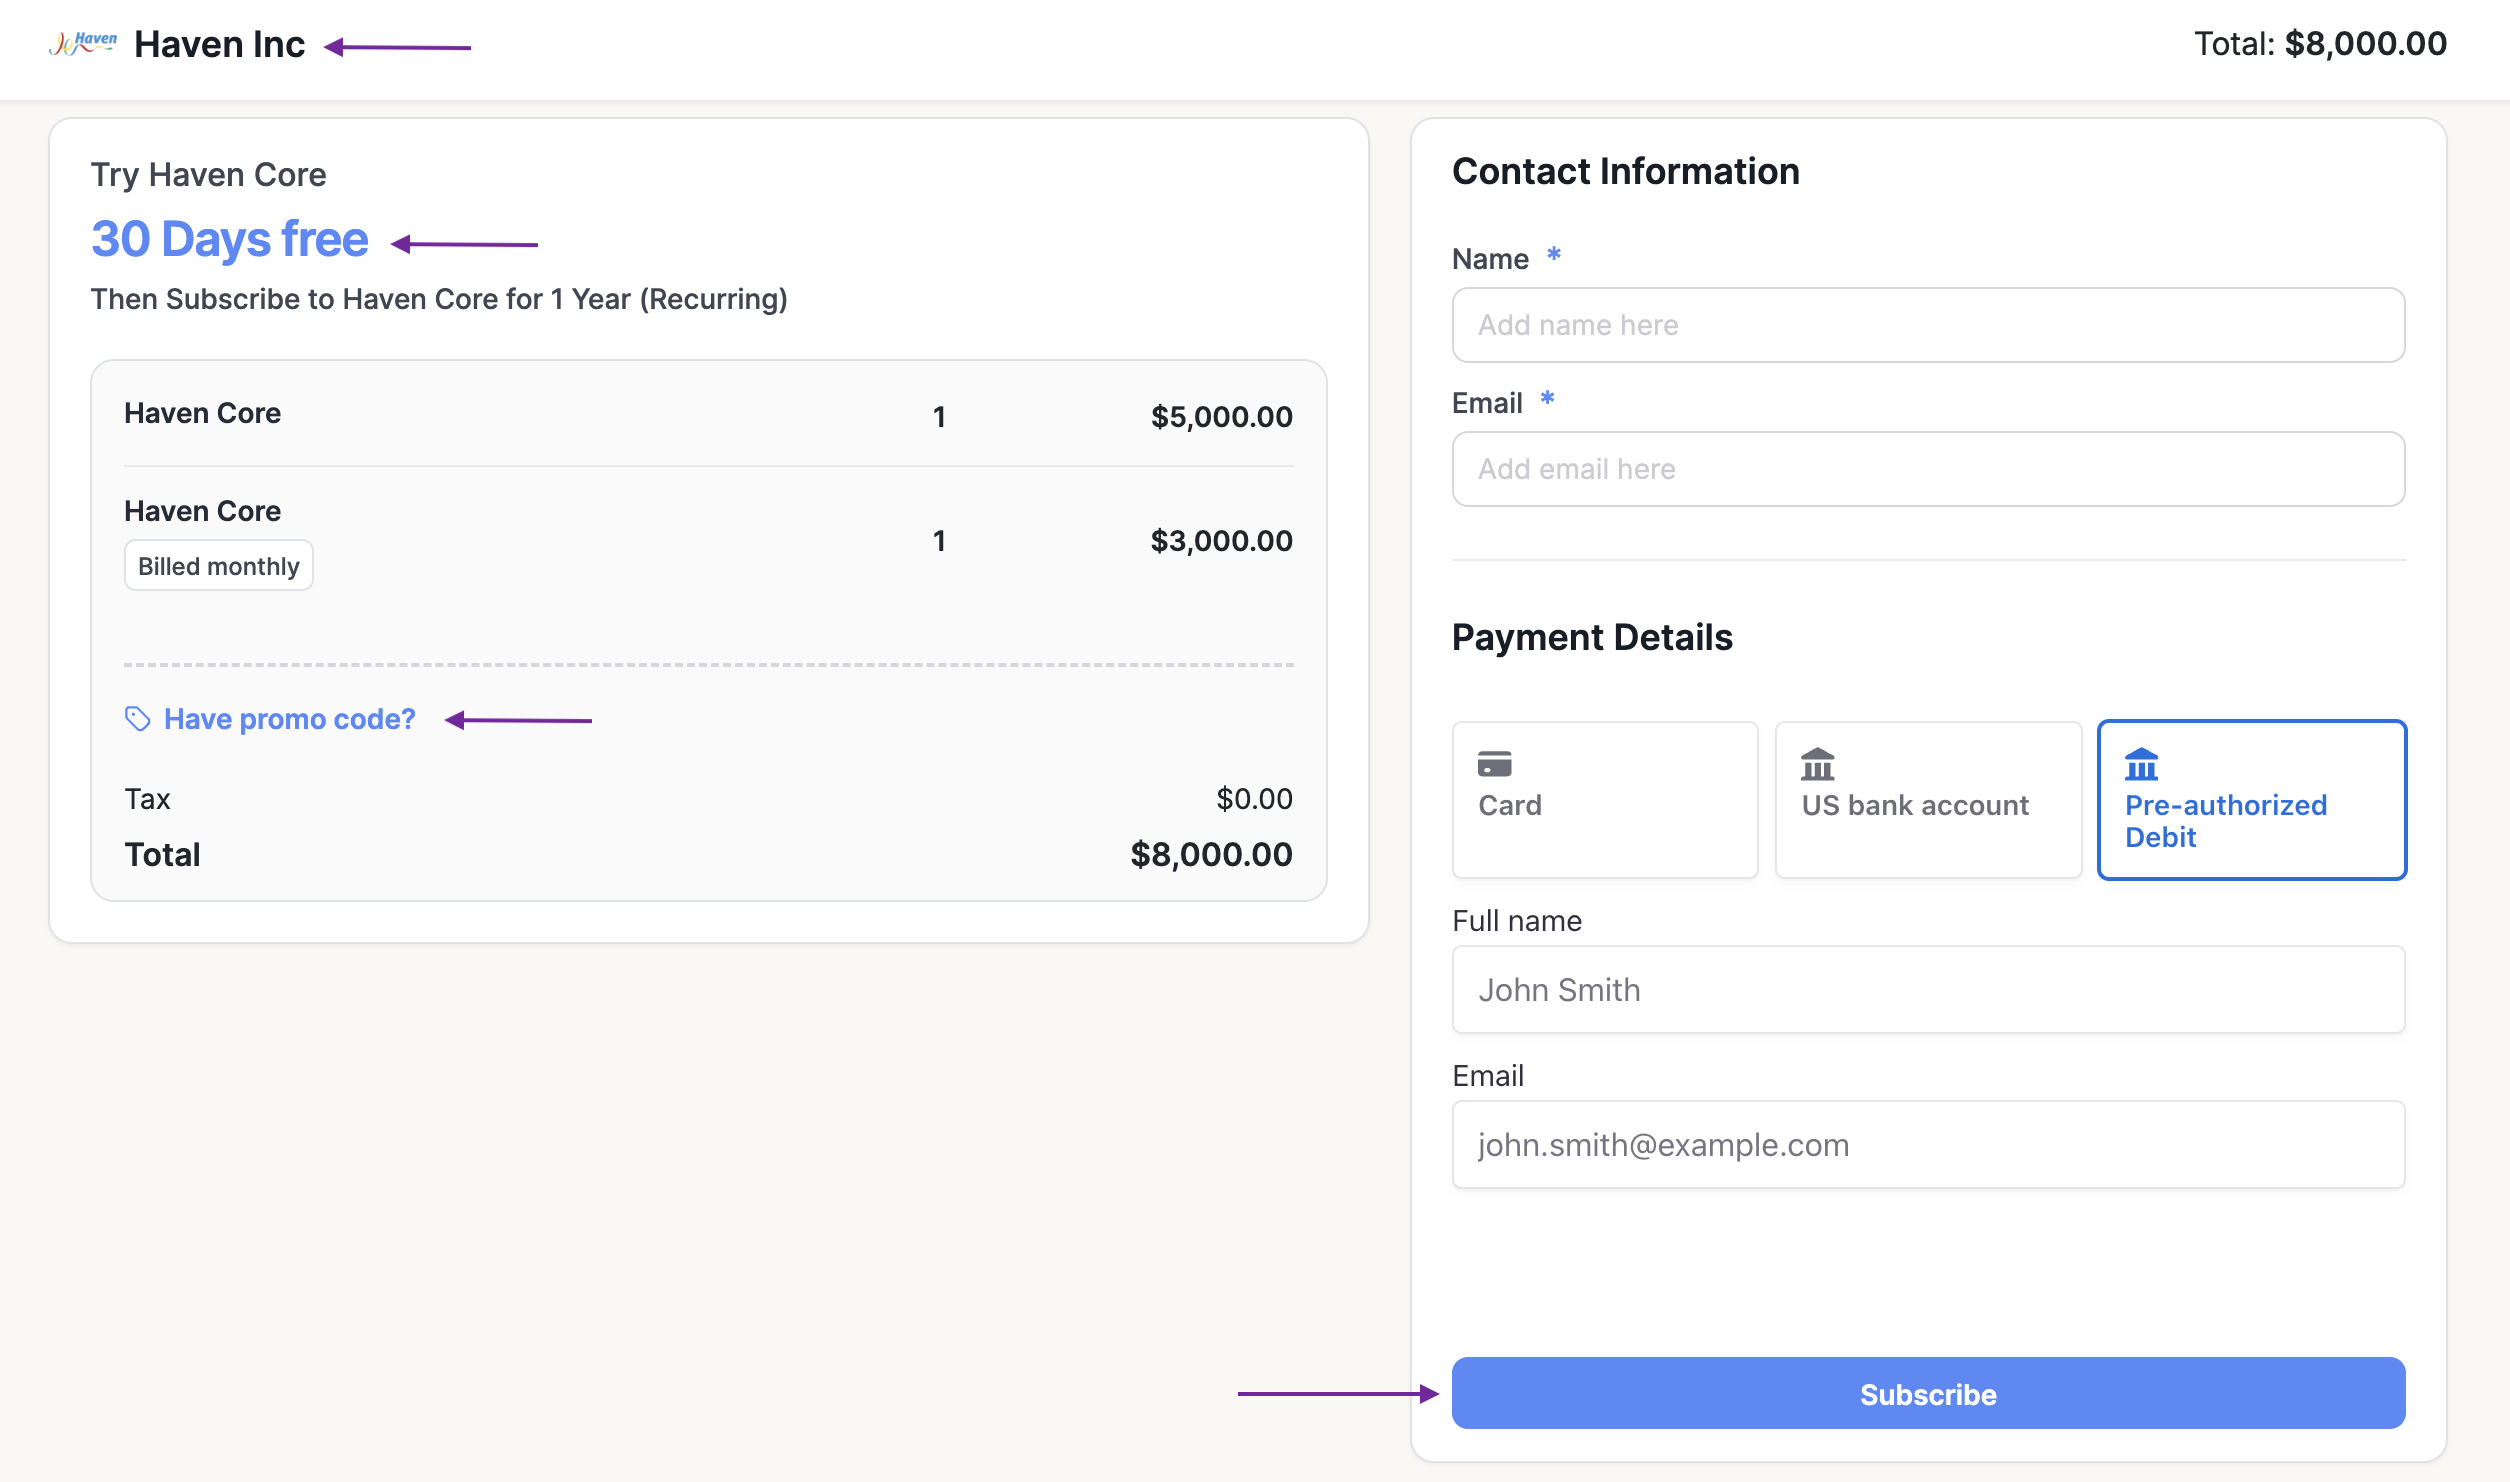Focus the contact Name input field
Viewport: 2510px width, 1482px height.
(1927, 325)
